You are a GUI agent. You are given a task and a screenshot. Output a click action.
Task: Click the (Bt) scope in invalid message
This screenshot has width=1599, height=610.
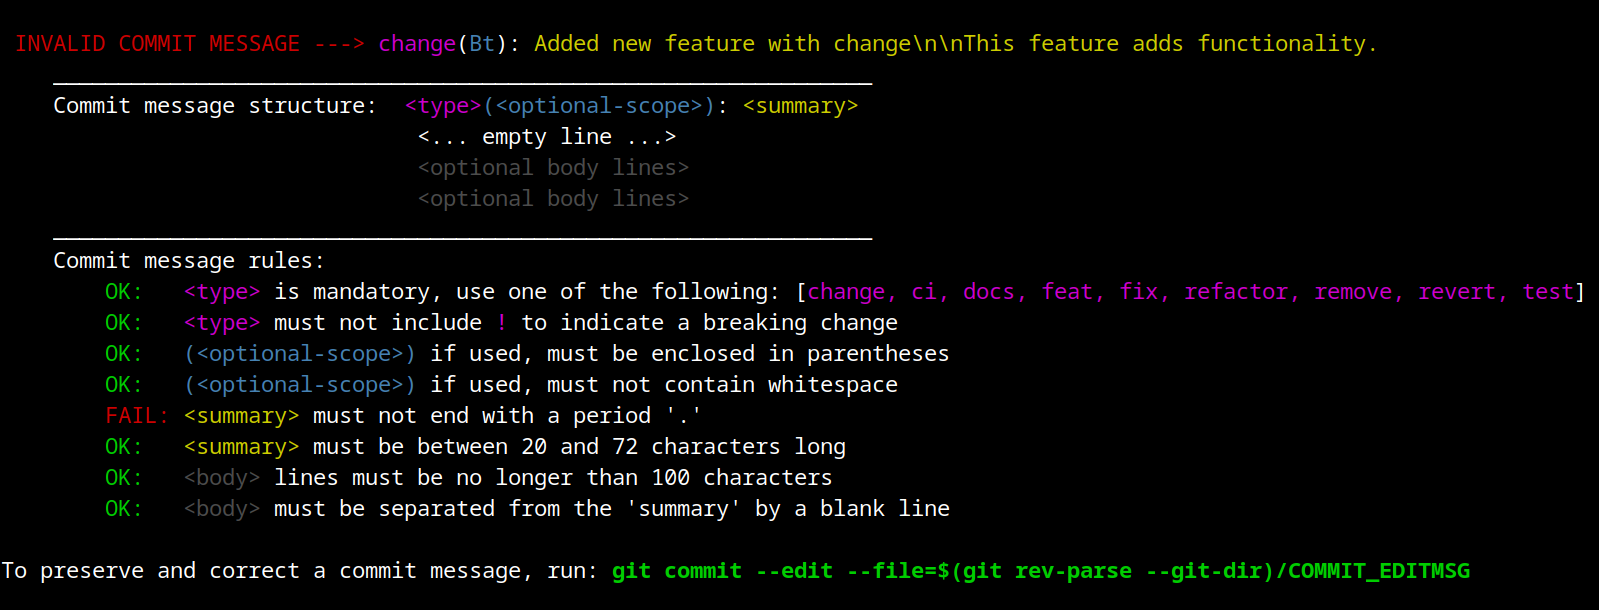pos(481,44)
